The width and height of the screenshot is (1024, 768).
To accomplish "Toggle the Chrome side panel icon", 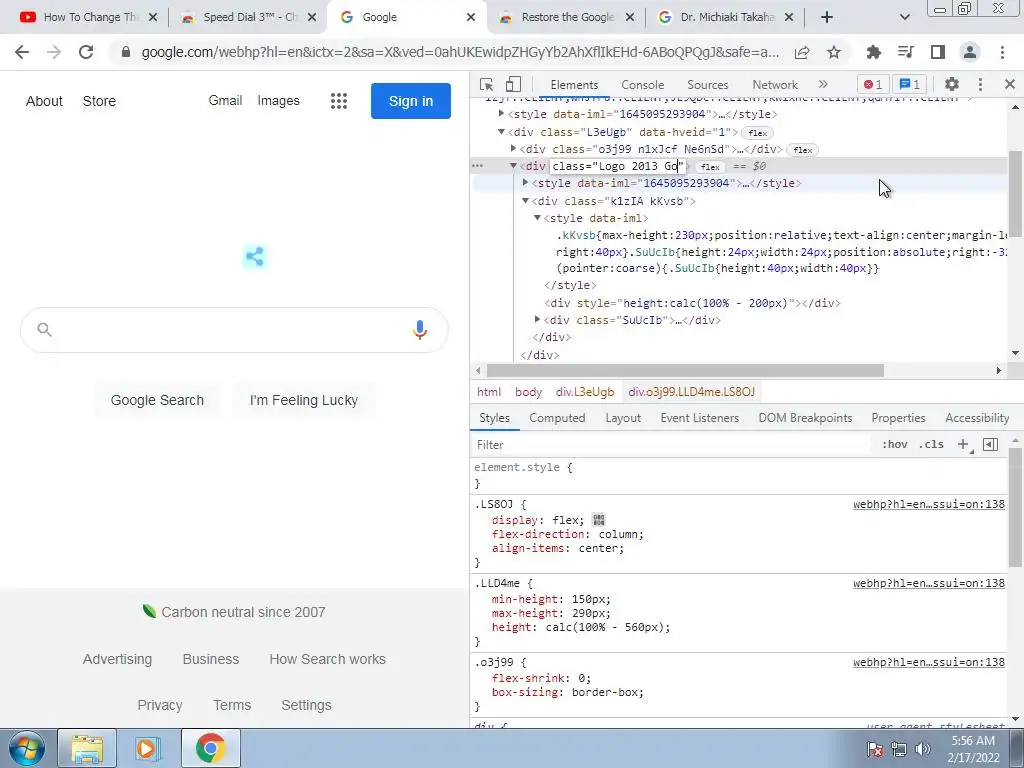I will [938, 52].
